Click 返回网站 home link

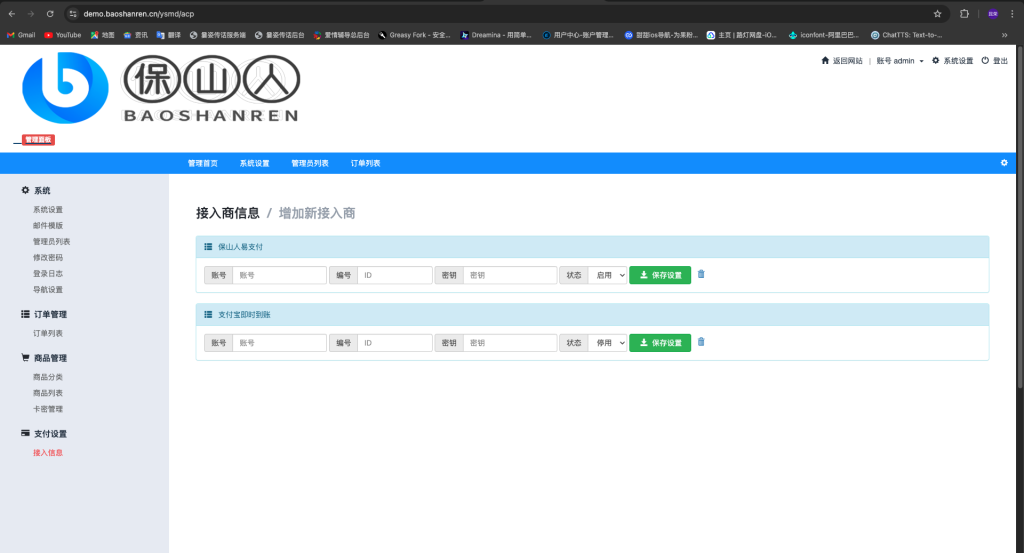click(x=842, y=61)
